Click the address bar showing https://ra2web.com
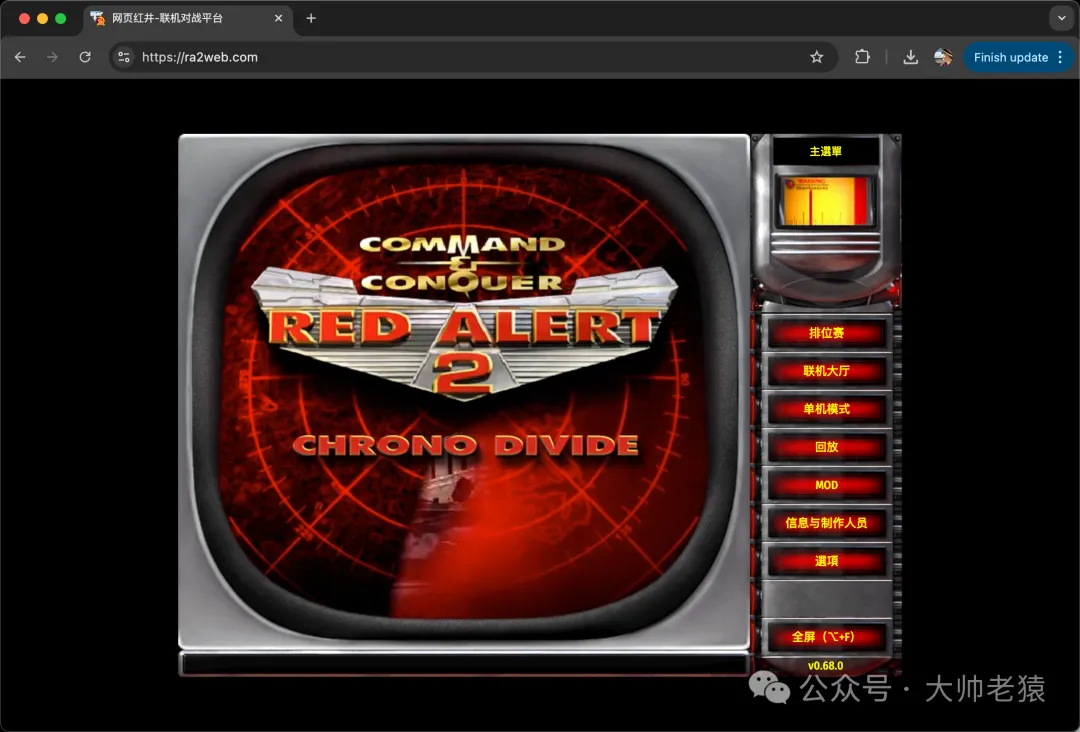 click(474, 57)
